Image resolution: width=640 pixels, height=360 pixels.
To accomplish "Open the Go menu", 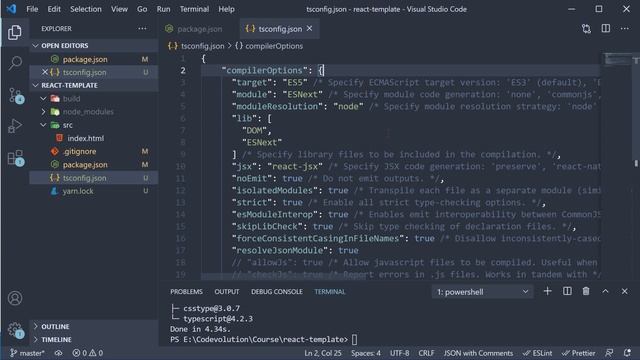I will tap(142, 9).
